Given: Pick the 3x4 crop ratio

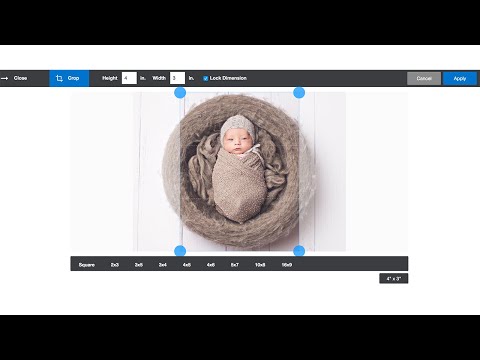Looking at the screenshot, I should coord(163,265).
